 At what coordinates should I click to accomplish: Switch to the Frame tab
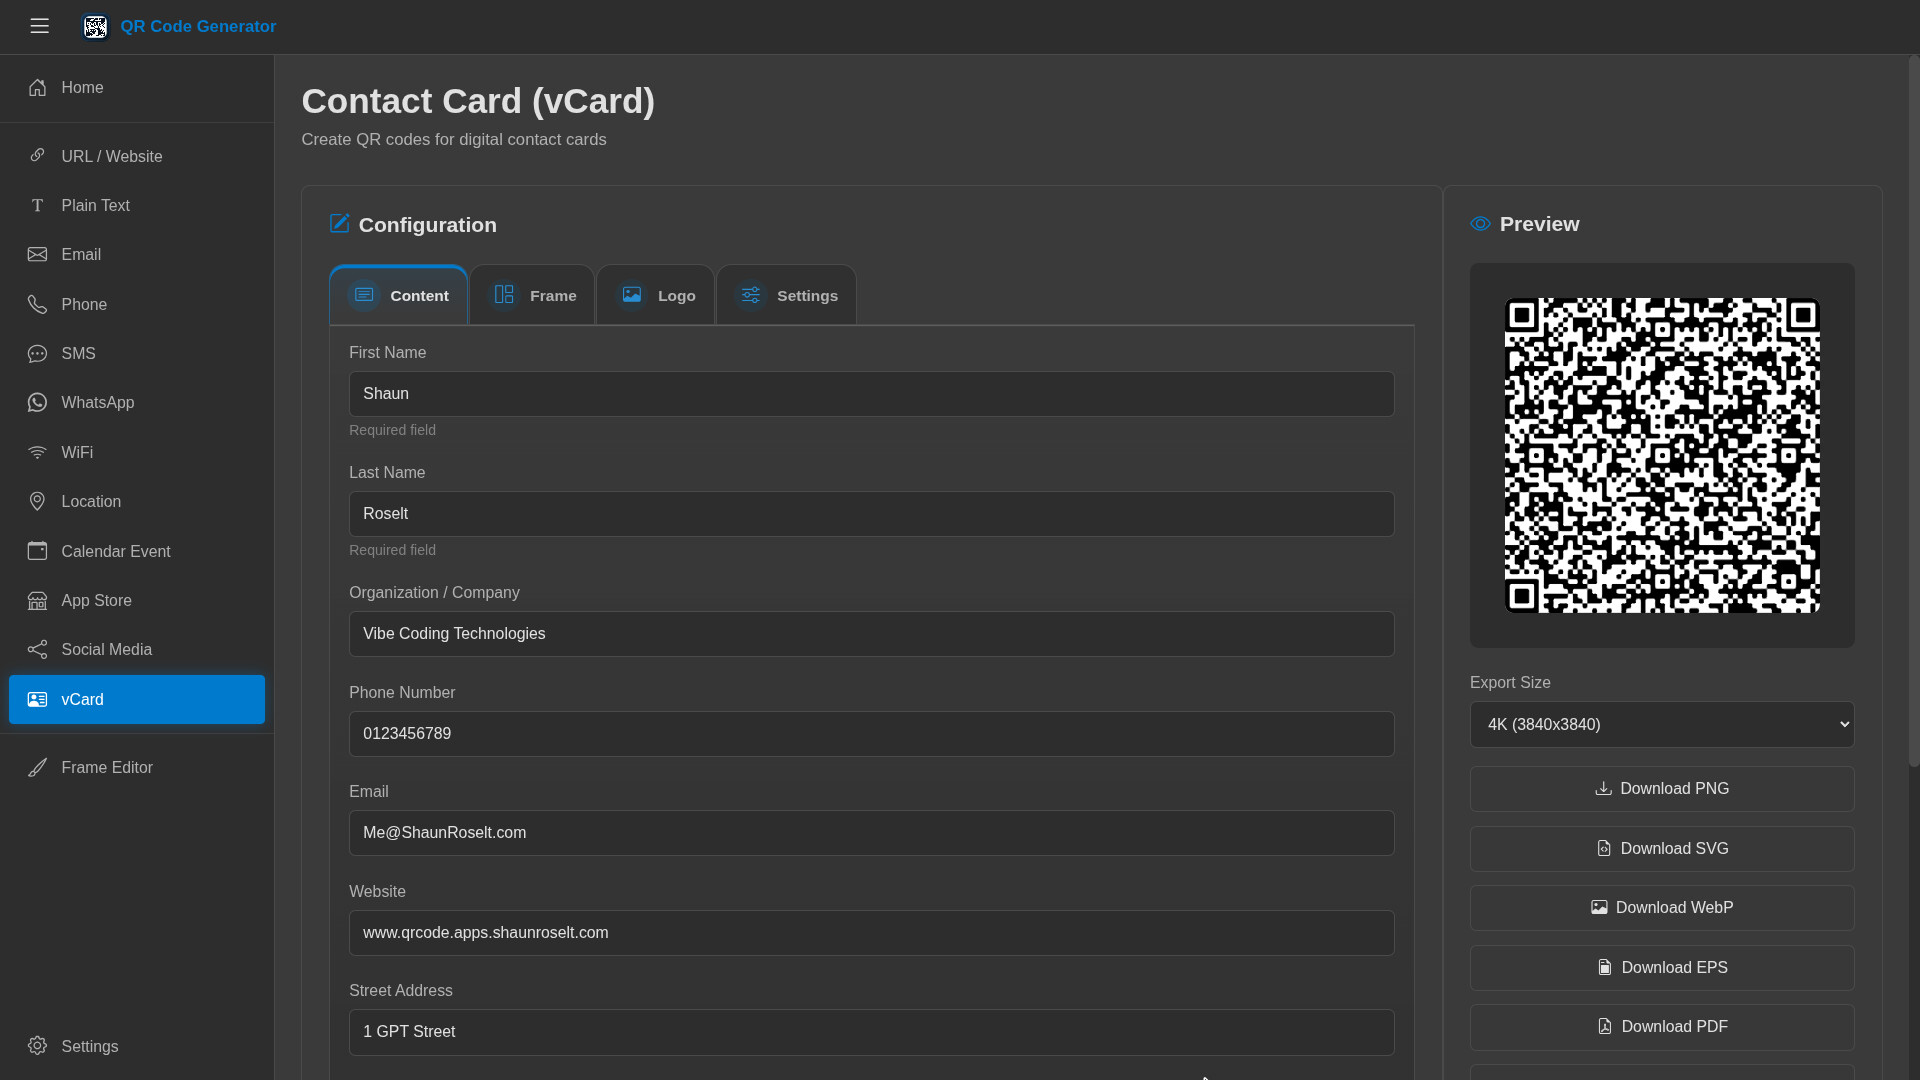[x=532, y=295]
